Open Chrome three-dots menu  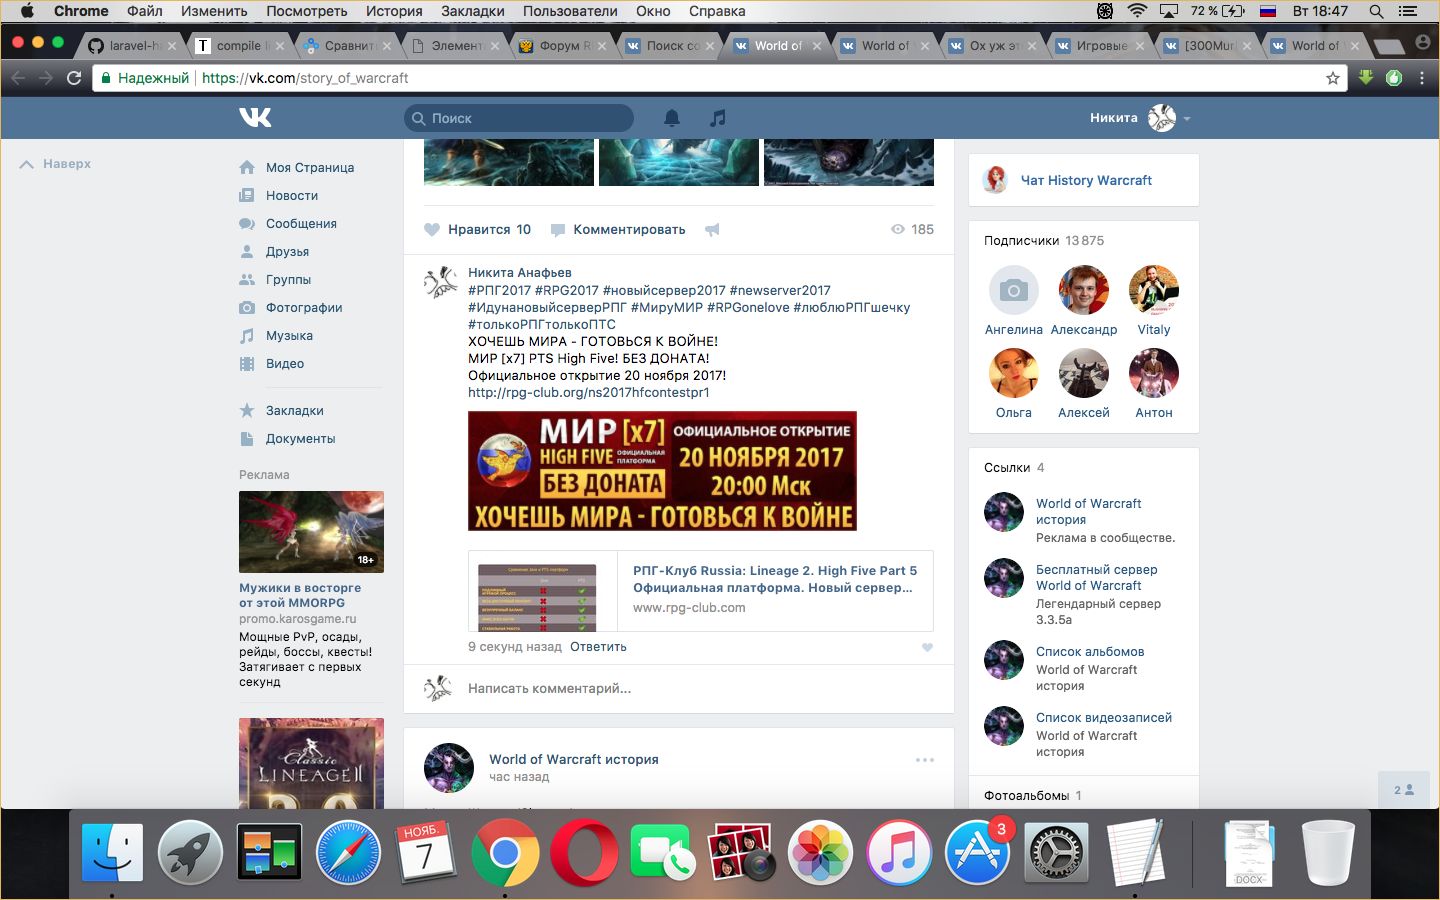pyautogui.click(x=1422, y=78)
